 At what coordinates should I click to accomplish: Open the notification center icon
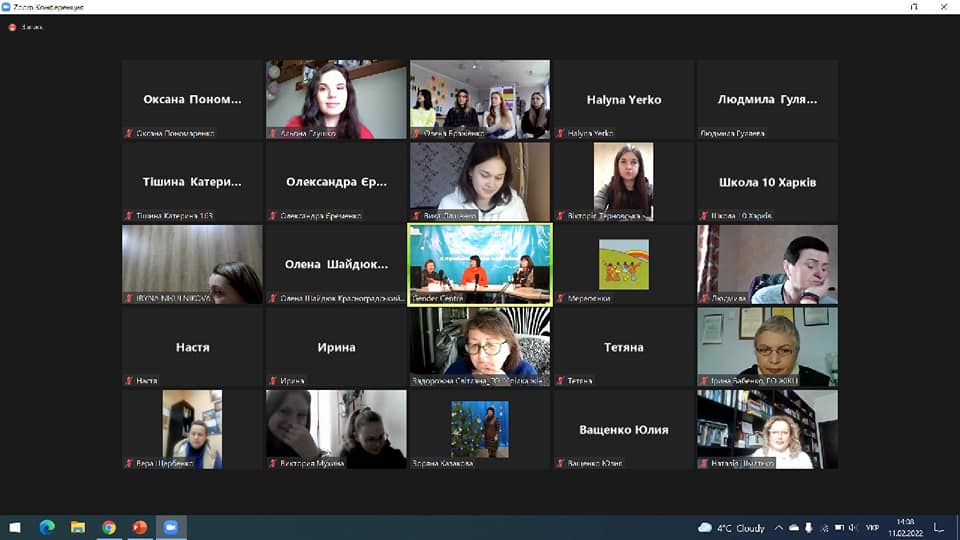tap(939, 528)
